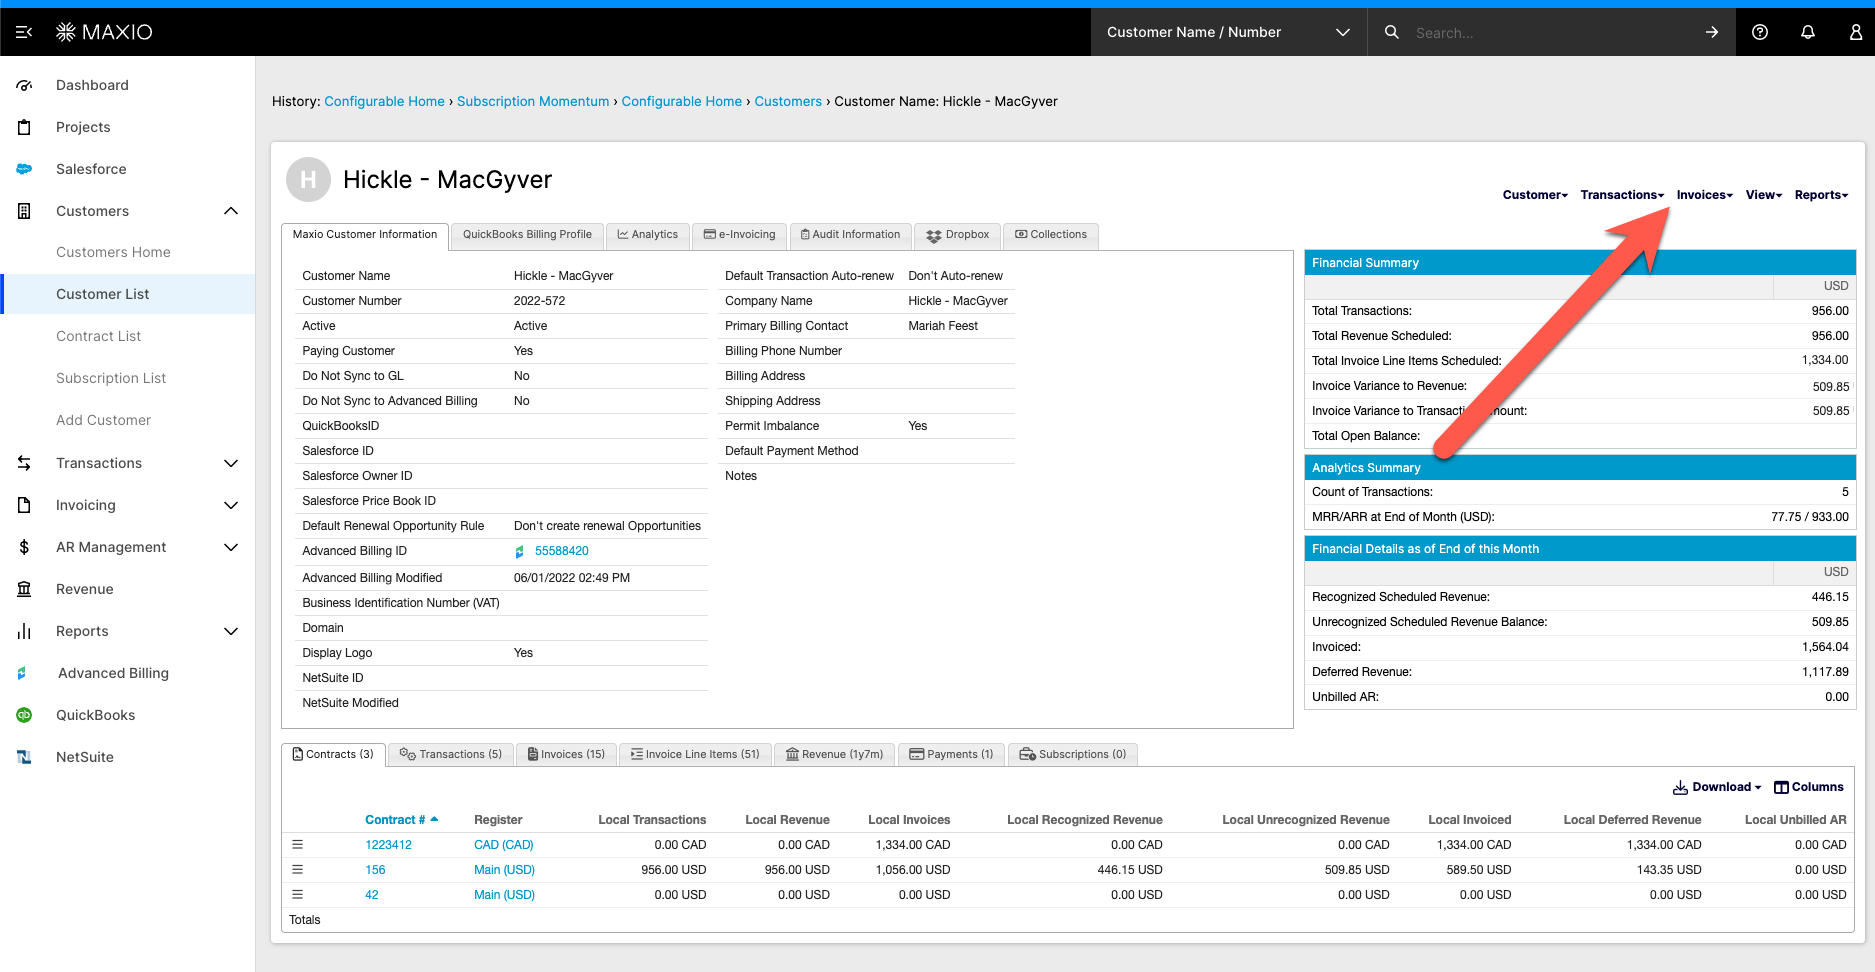Submit search with the arrow icon
The height and width of the screenshot is (972, 1875).
pyautogui.click(x=1712, y=32)
